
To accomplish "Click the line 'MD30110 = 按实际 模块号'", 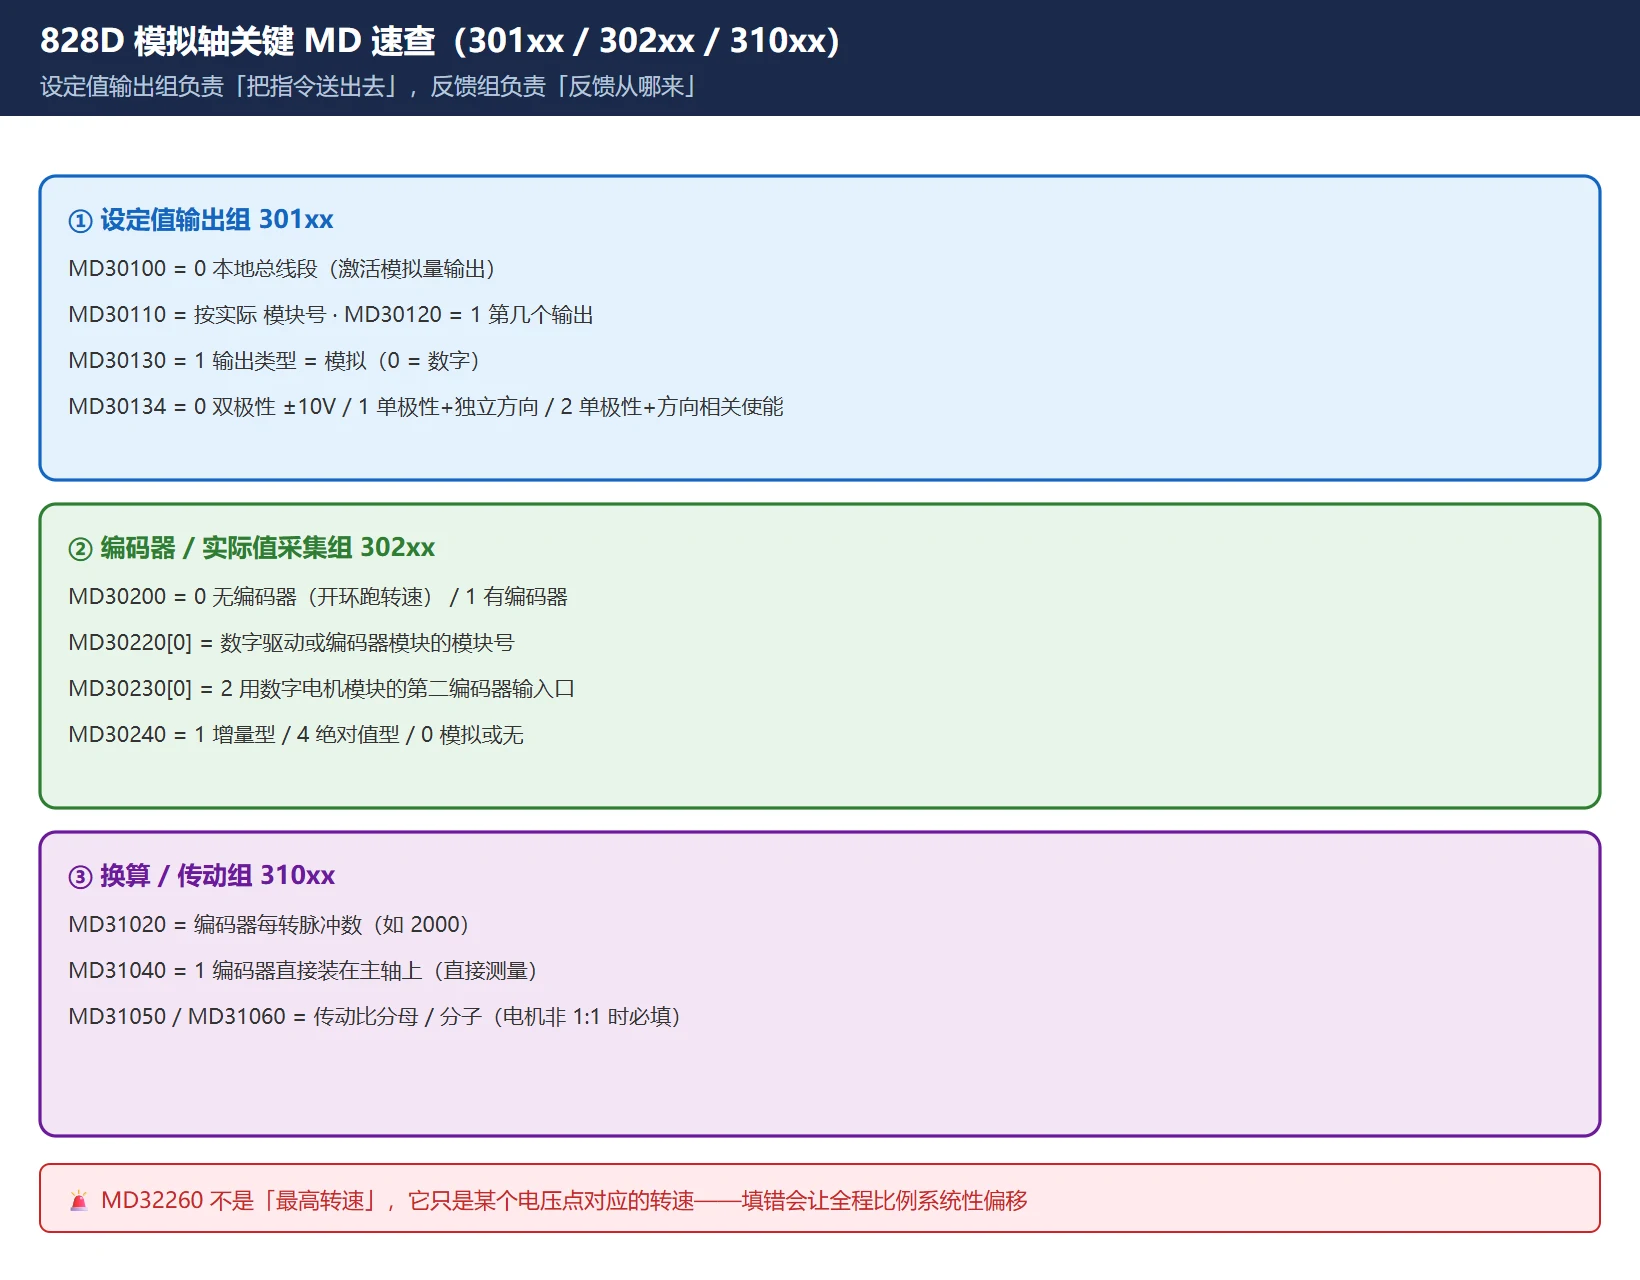I will (x=331, y=315).
